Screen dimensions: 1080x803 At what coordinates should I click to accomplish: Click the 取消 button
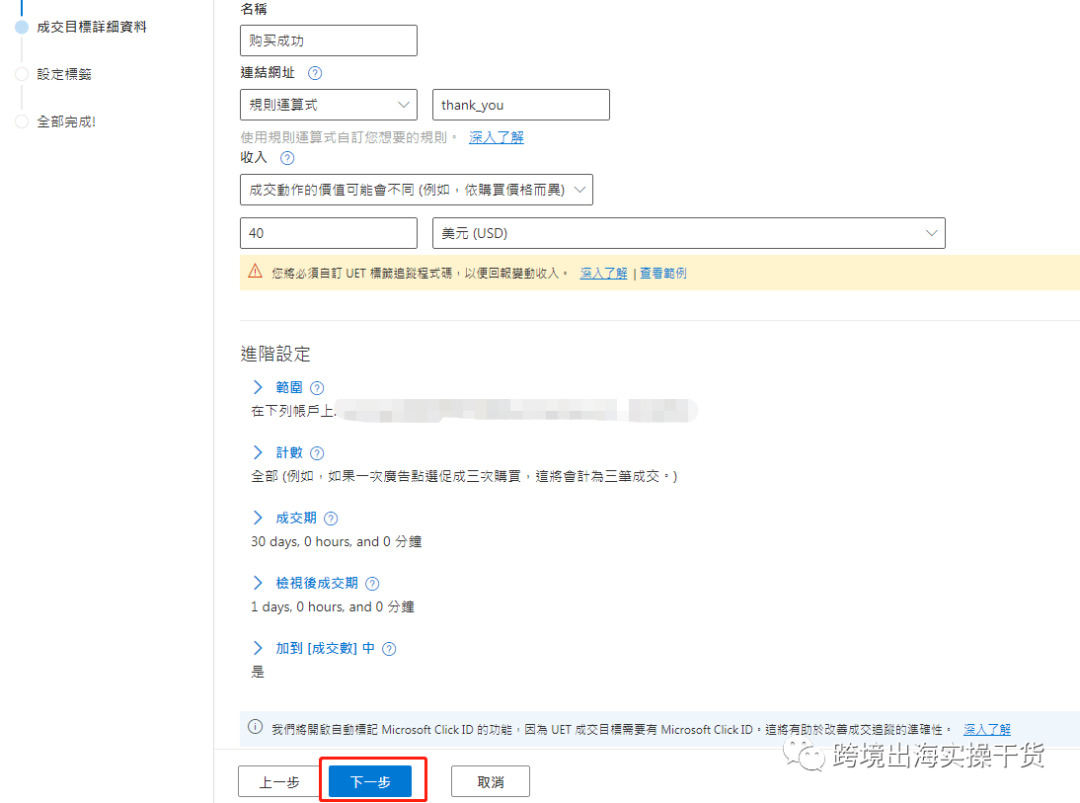tap(490, 781)
